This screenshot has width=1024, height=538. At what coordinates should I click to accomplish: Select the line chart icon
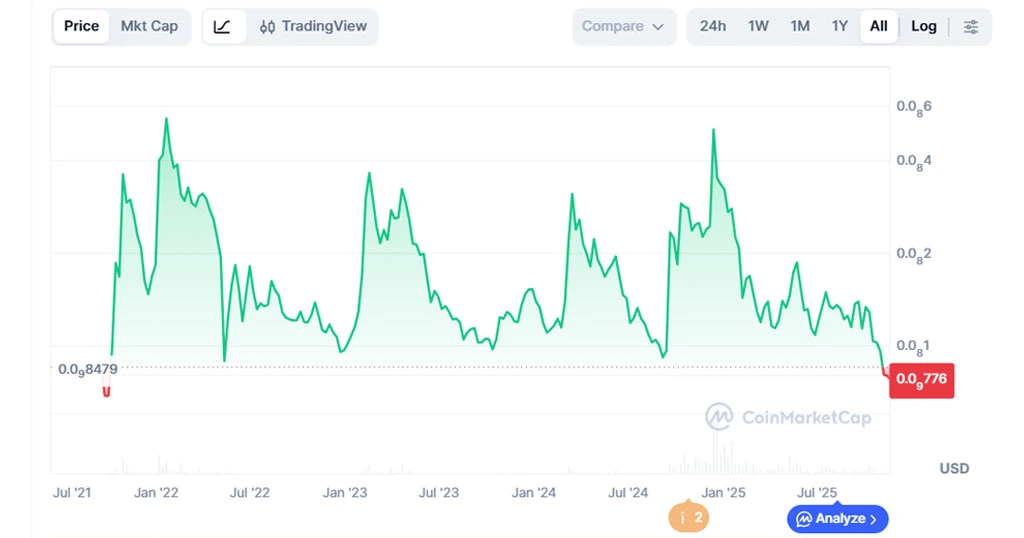(x=223, y=27)
